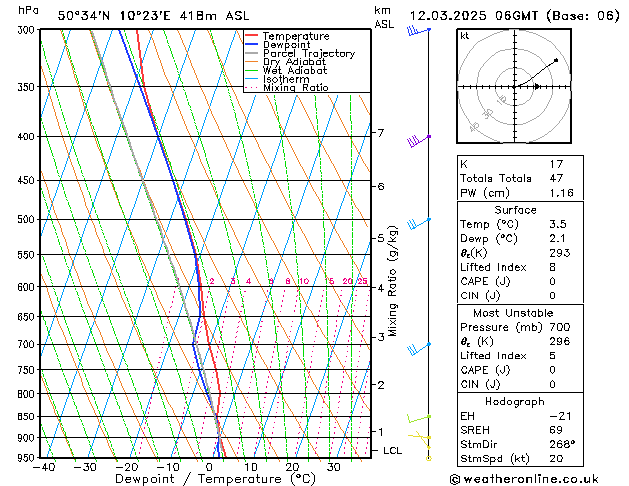Select the Dry Adiabat legend entry
The width and height of the screenshot is (629, 486).
pos(297,62)
